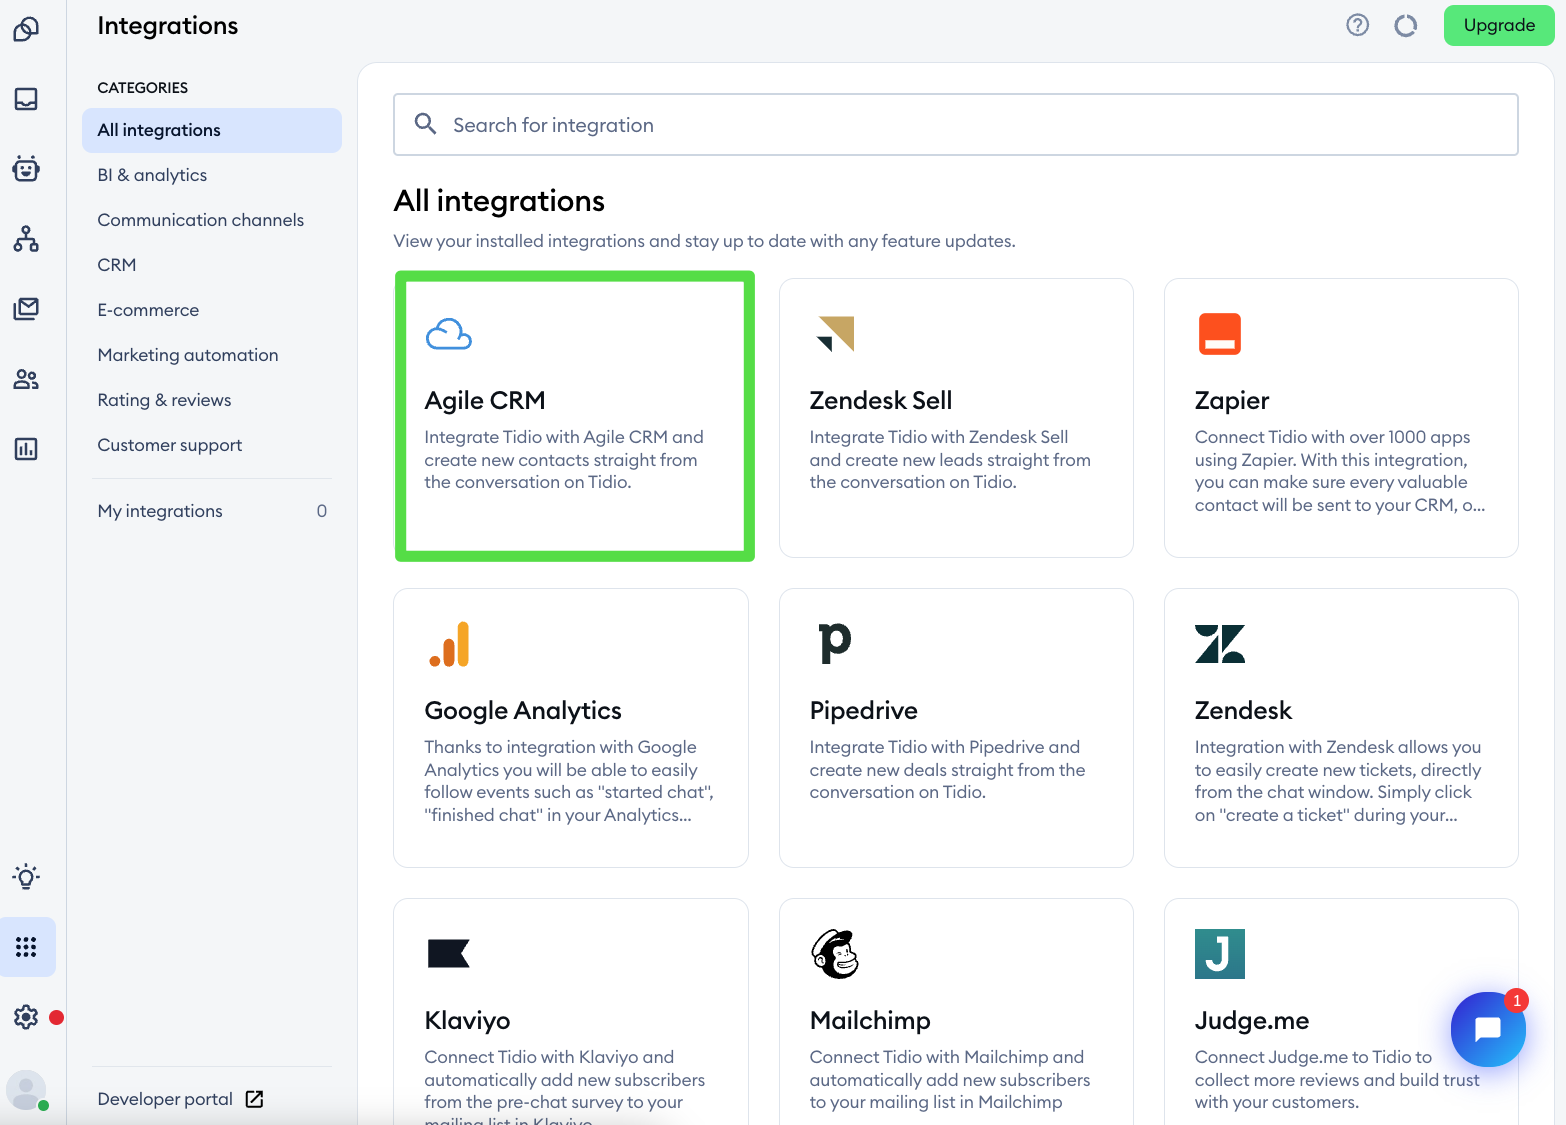The height and width of the screenshot is (1125, 1566).
Task: Click the Zendesk Sell logo icon
Action: coord(836,334)
